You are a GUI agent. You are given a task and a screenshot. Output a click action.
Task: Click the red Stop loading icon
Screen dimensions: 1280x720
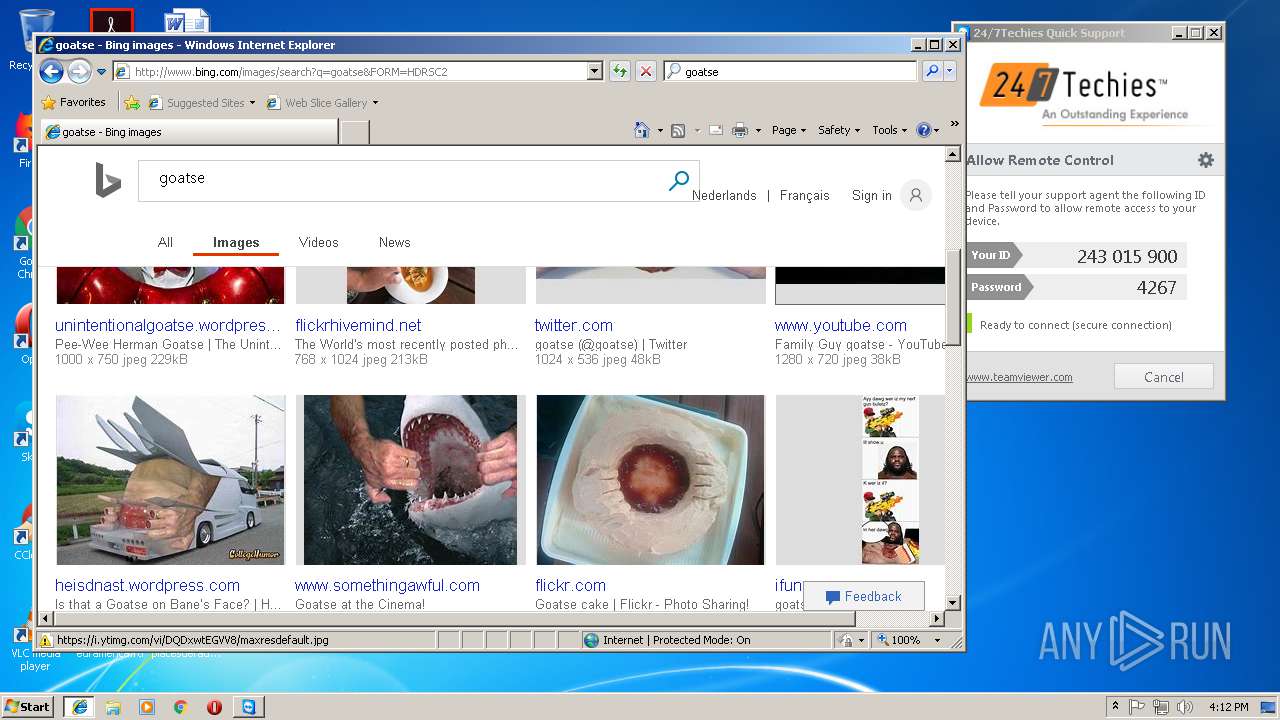pyautogui.click(x=646, y=71)
